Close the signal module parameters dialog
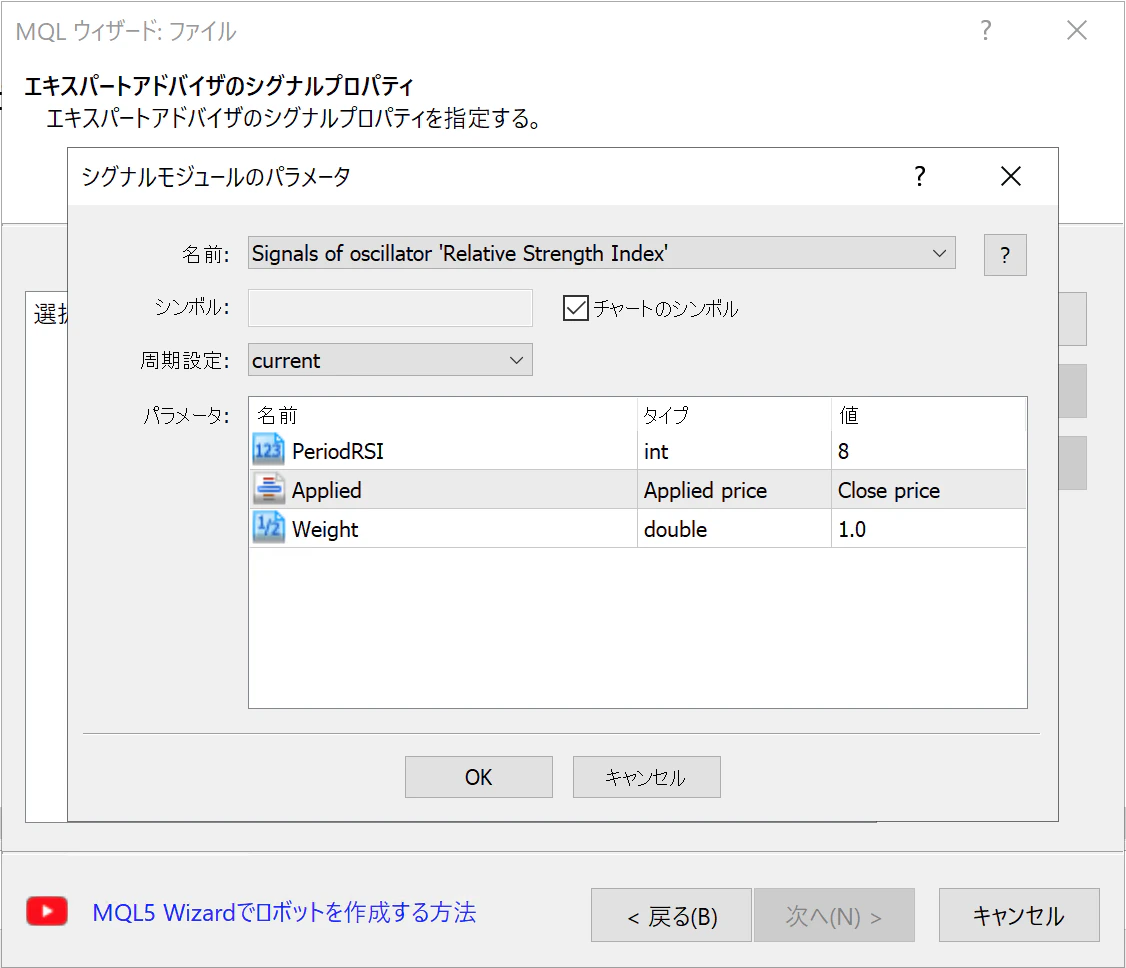Viewport: 1126px width, 968px height. point(1010,176)
